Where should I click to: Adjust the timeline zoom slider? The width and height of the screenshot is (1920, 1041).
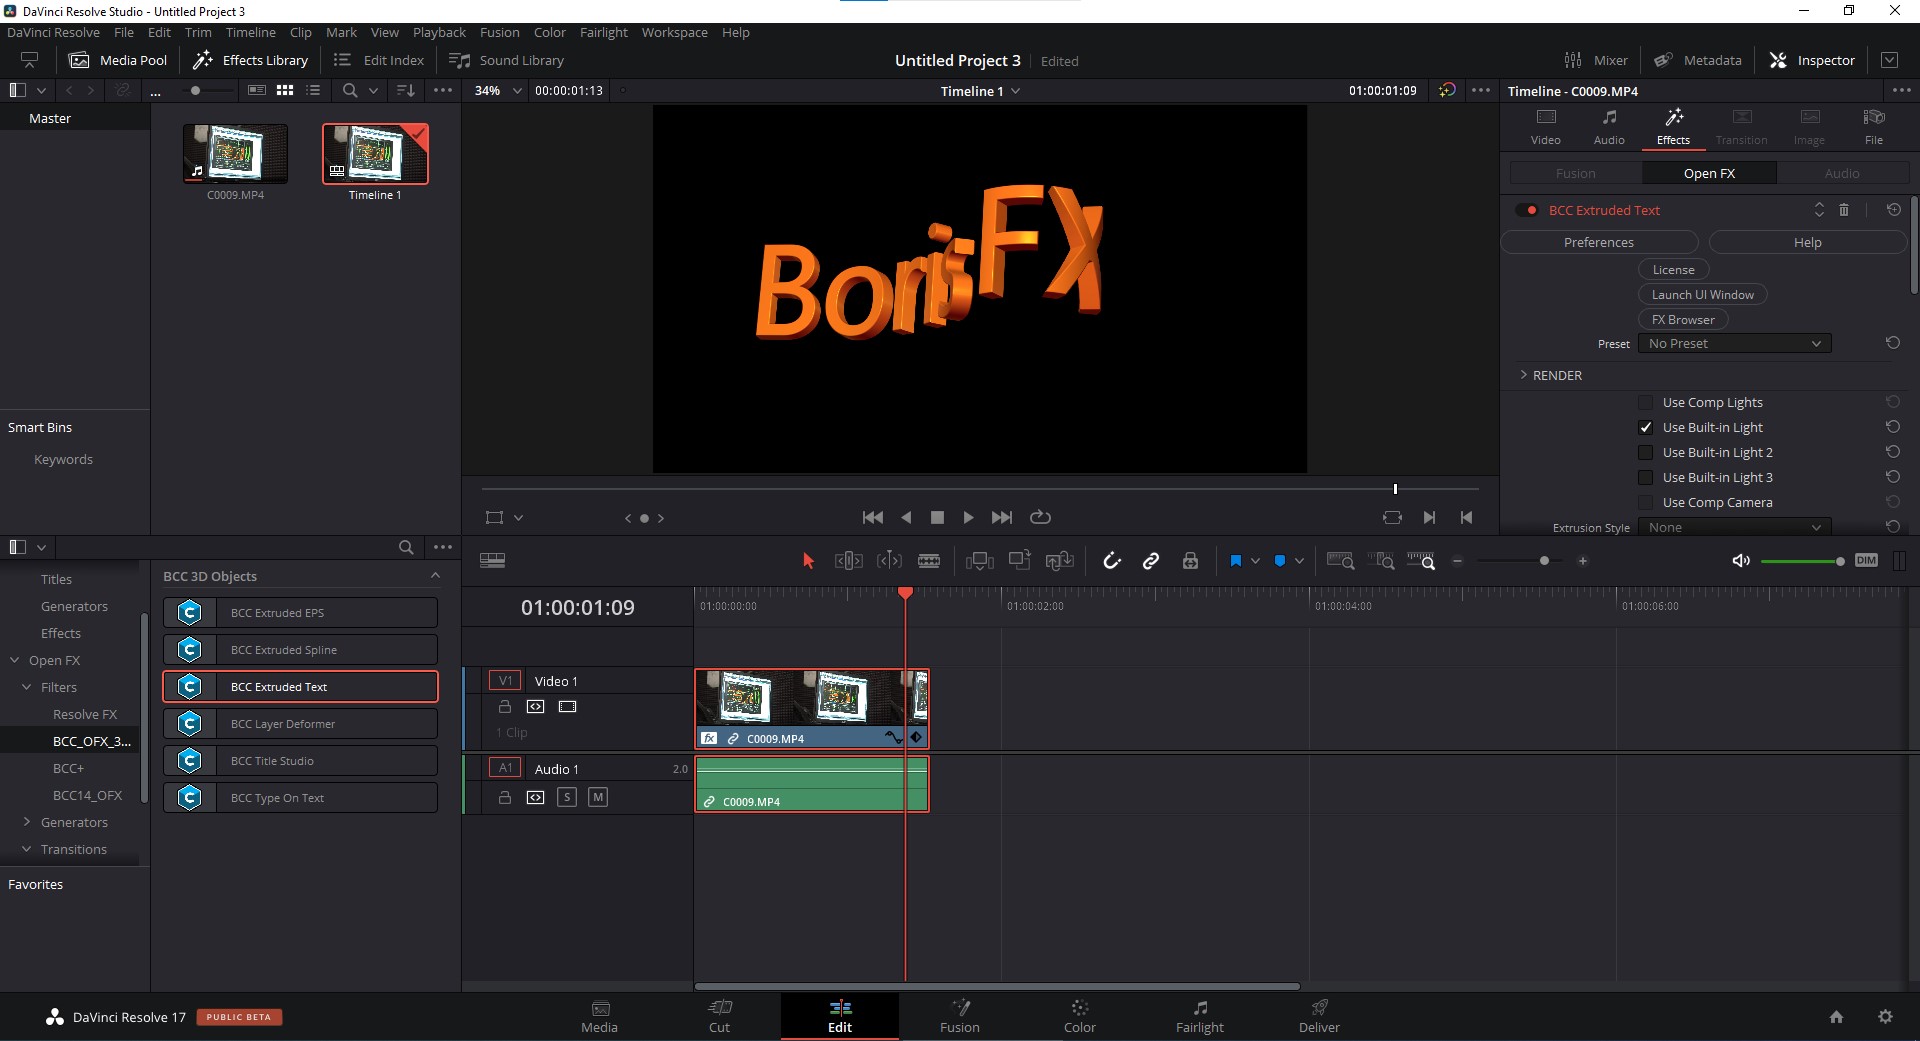[x=1544, y=561]
